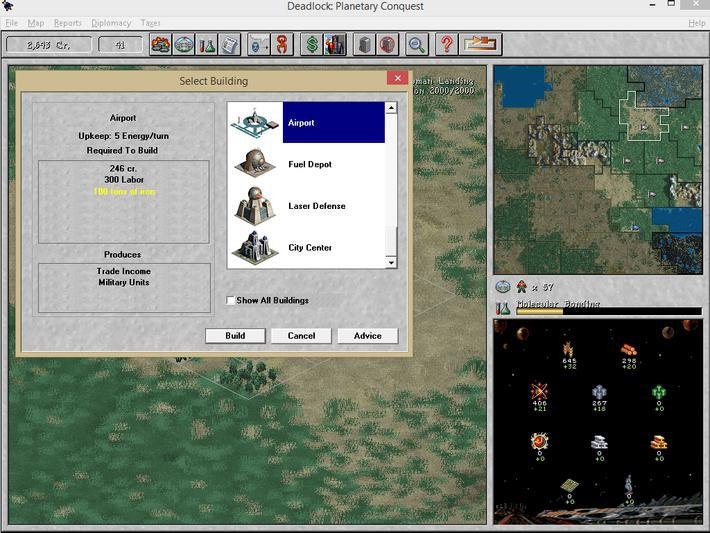
Task: Click the iron cubes resource icon showing 267
Action: [599, 392]
